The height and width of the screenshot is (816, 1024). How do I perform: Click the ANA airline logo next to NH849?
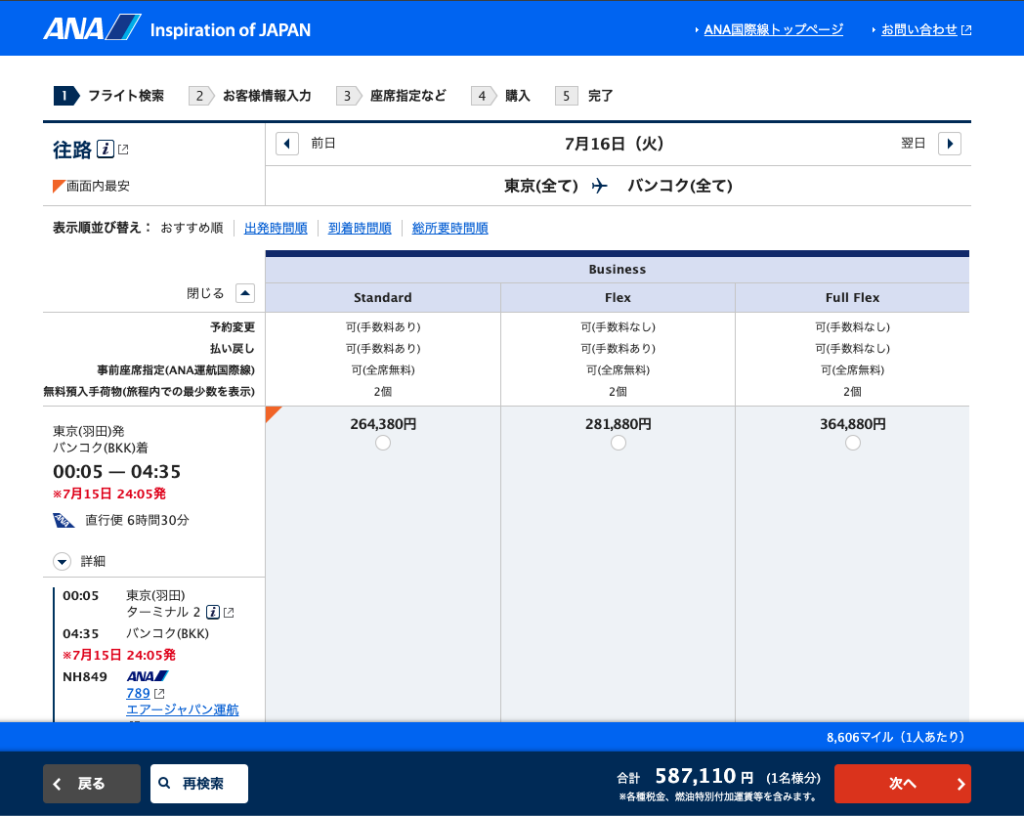click(x=148, y=675)
